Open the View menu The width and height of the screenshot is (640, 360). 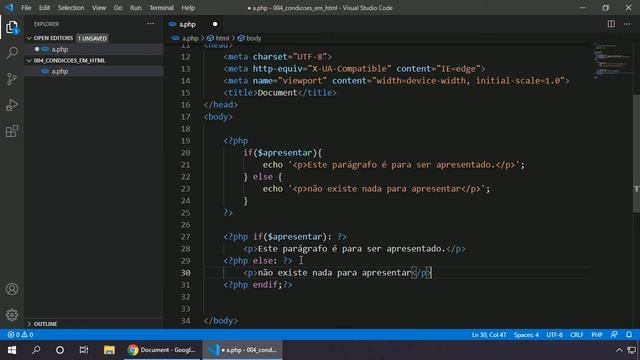pyautogui.click(x=99, y=7)
